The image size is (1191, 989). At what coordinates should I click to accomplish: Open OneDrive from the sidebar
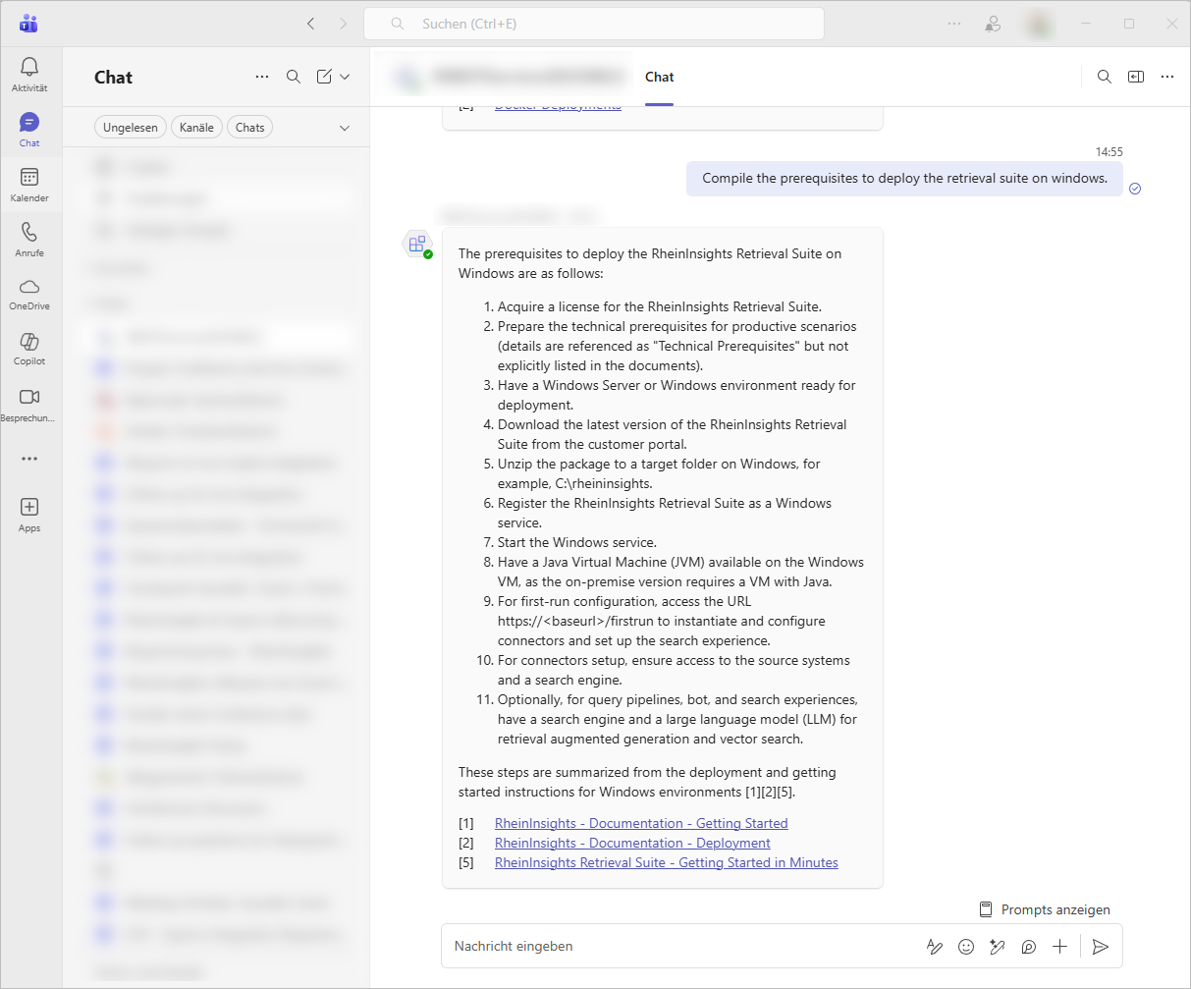[29, 293]
